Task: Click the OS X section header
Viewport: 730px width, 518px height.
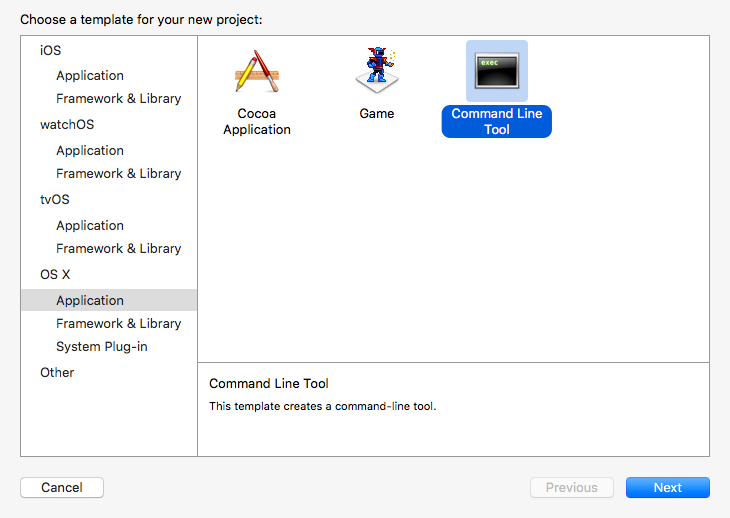Action: [55, 275]
